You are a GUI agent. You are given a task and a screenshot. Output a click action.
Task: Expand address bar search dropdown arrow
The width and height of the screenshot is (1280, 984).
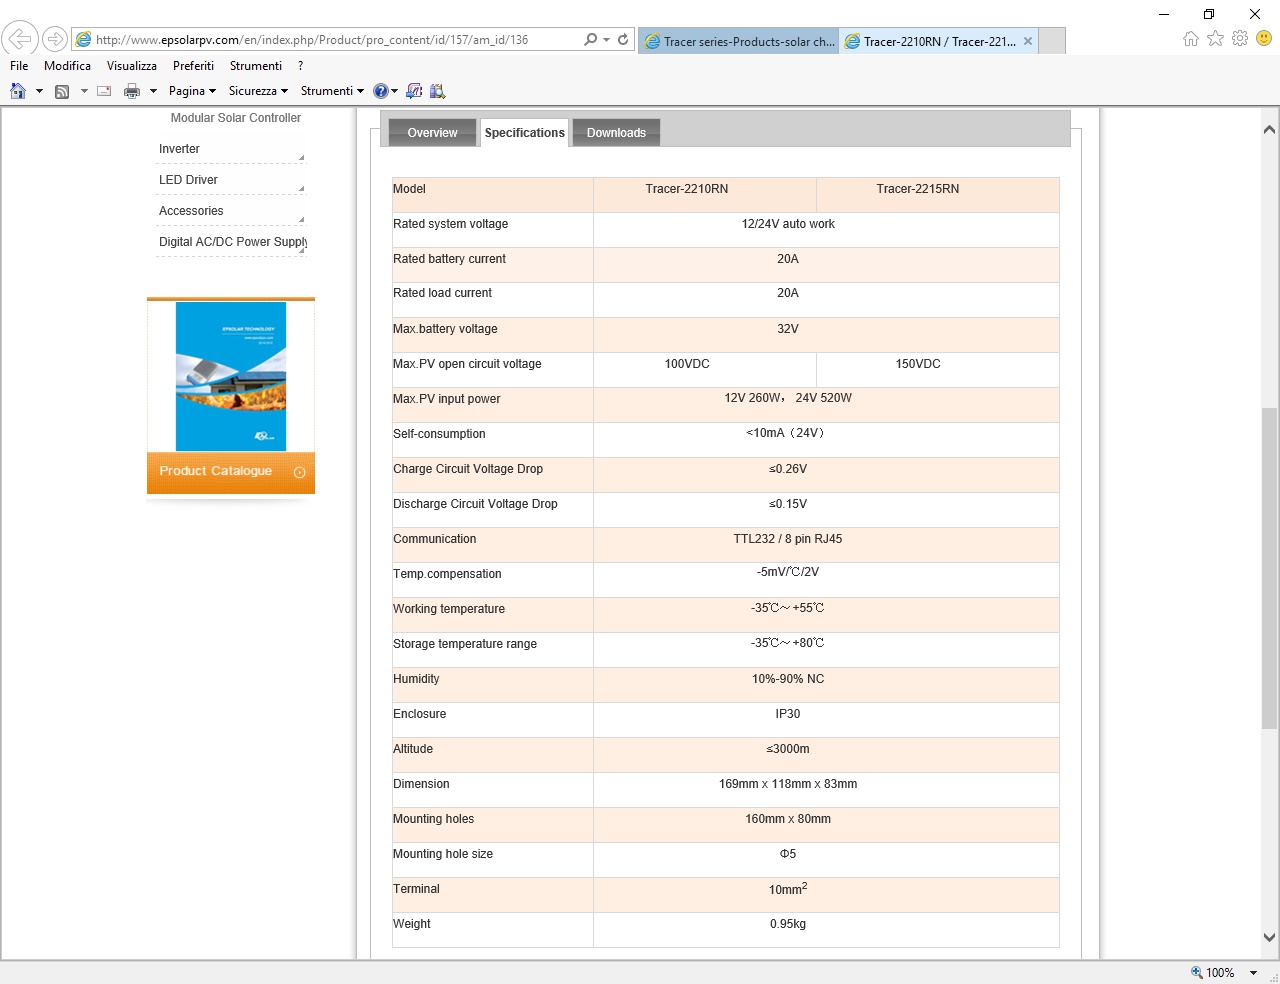click(x=606, y=39)
